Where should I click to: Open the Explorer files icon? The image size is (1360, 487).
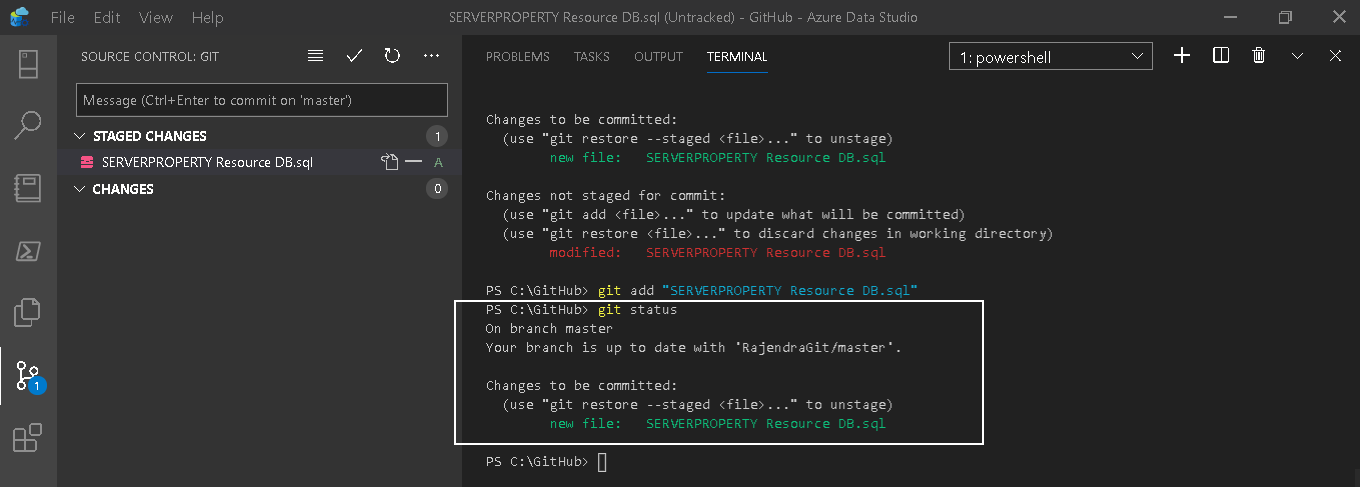tap(28, 312)
